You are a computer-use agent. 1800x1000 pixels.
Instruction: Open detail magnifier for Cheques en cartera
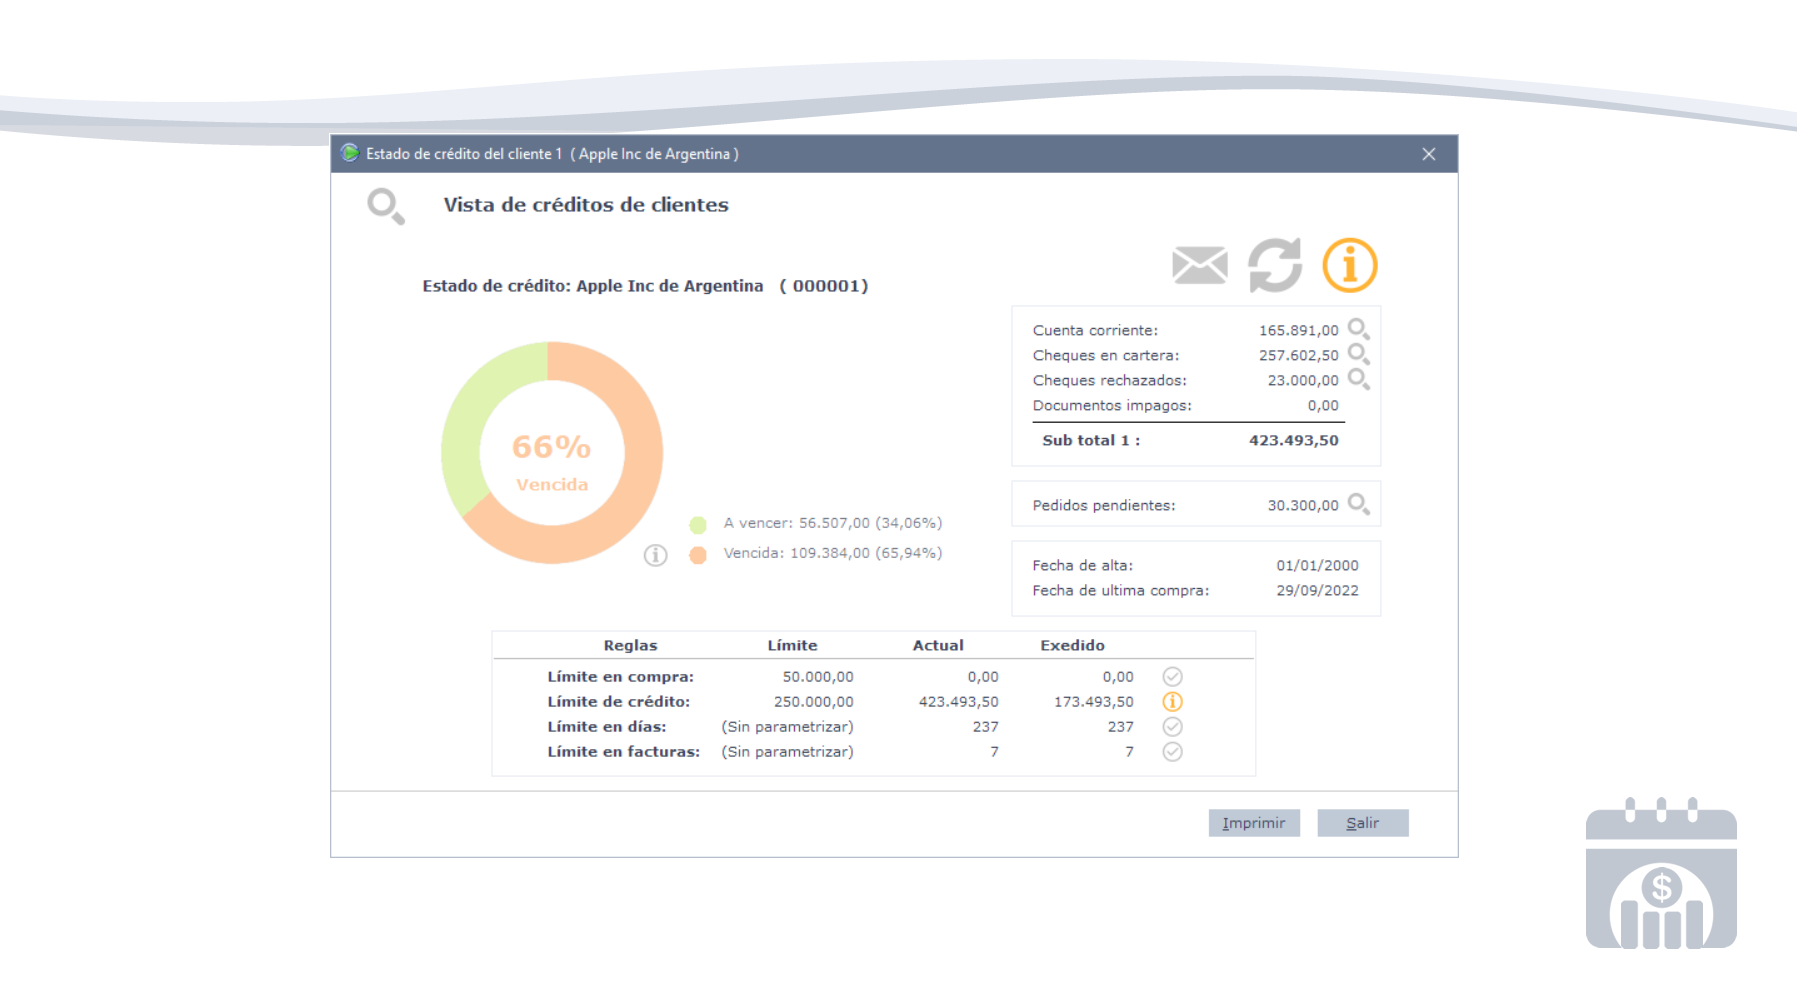pos(1358,354)
